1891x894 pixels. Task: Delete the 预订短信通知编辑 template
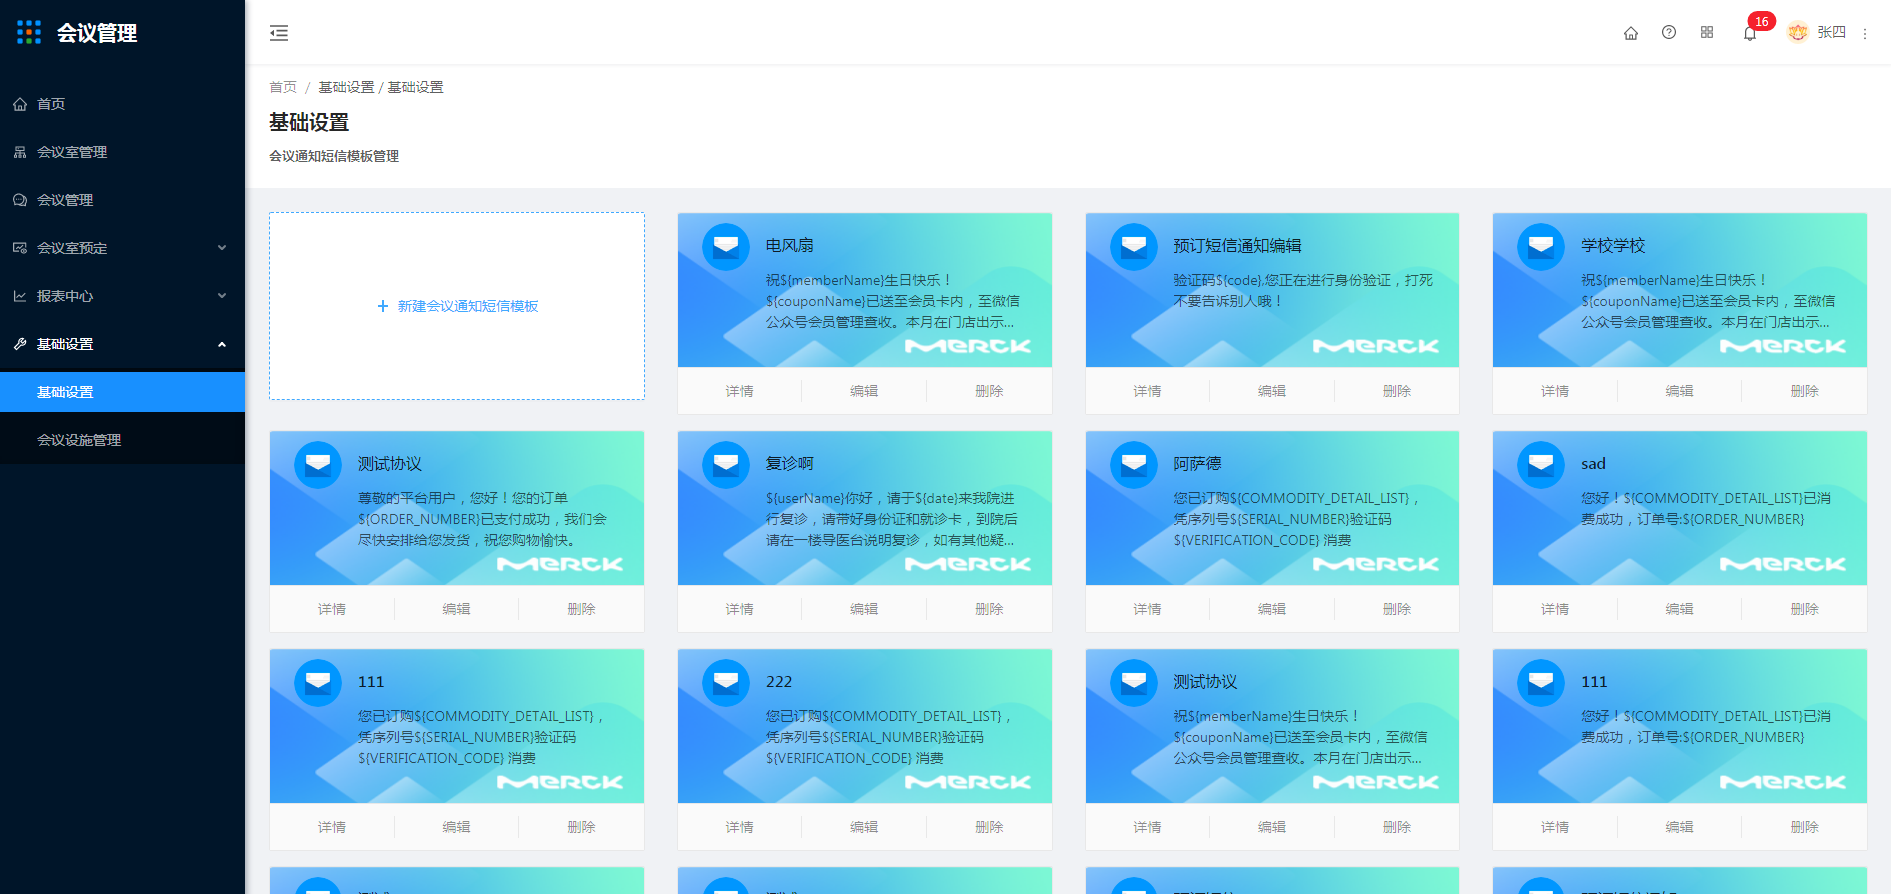pos(1397,391)
